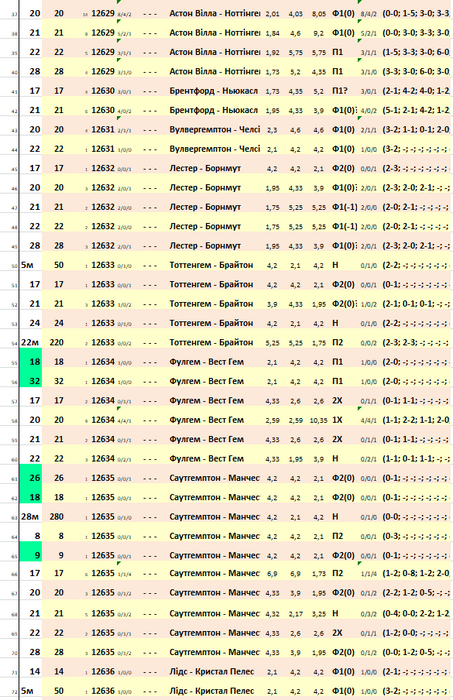
Task: Click the "22м" cell
Action: pyautogui.click(x=30, y=342)
